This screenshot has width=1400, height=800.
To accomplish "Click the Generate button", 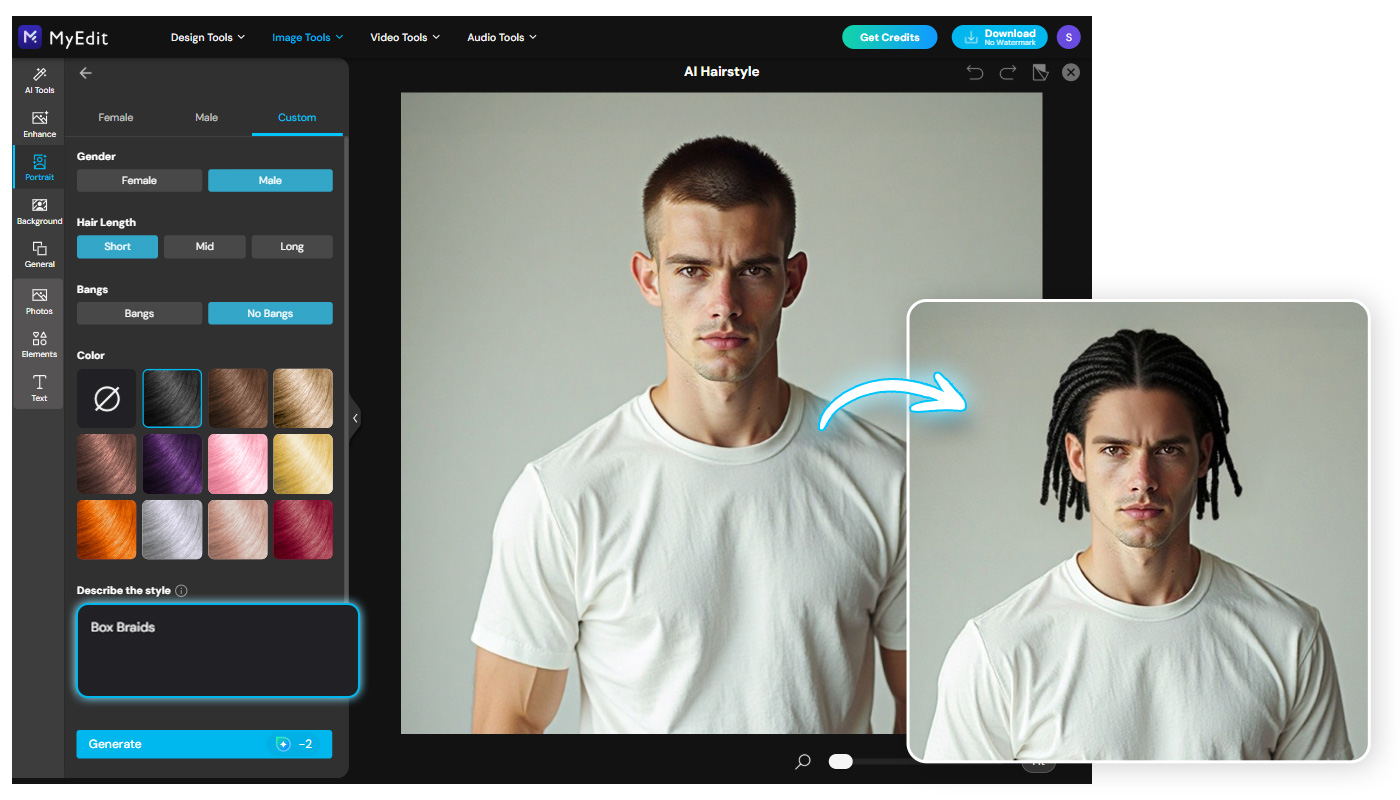I will point(204,744).
